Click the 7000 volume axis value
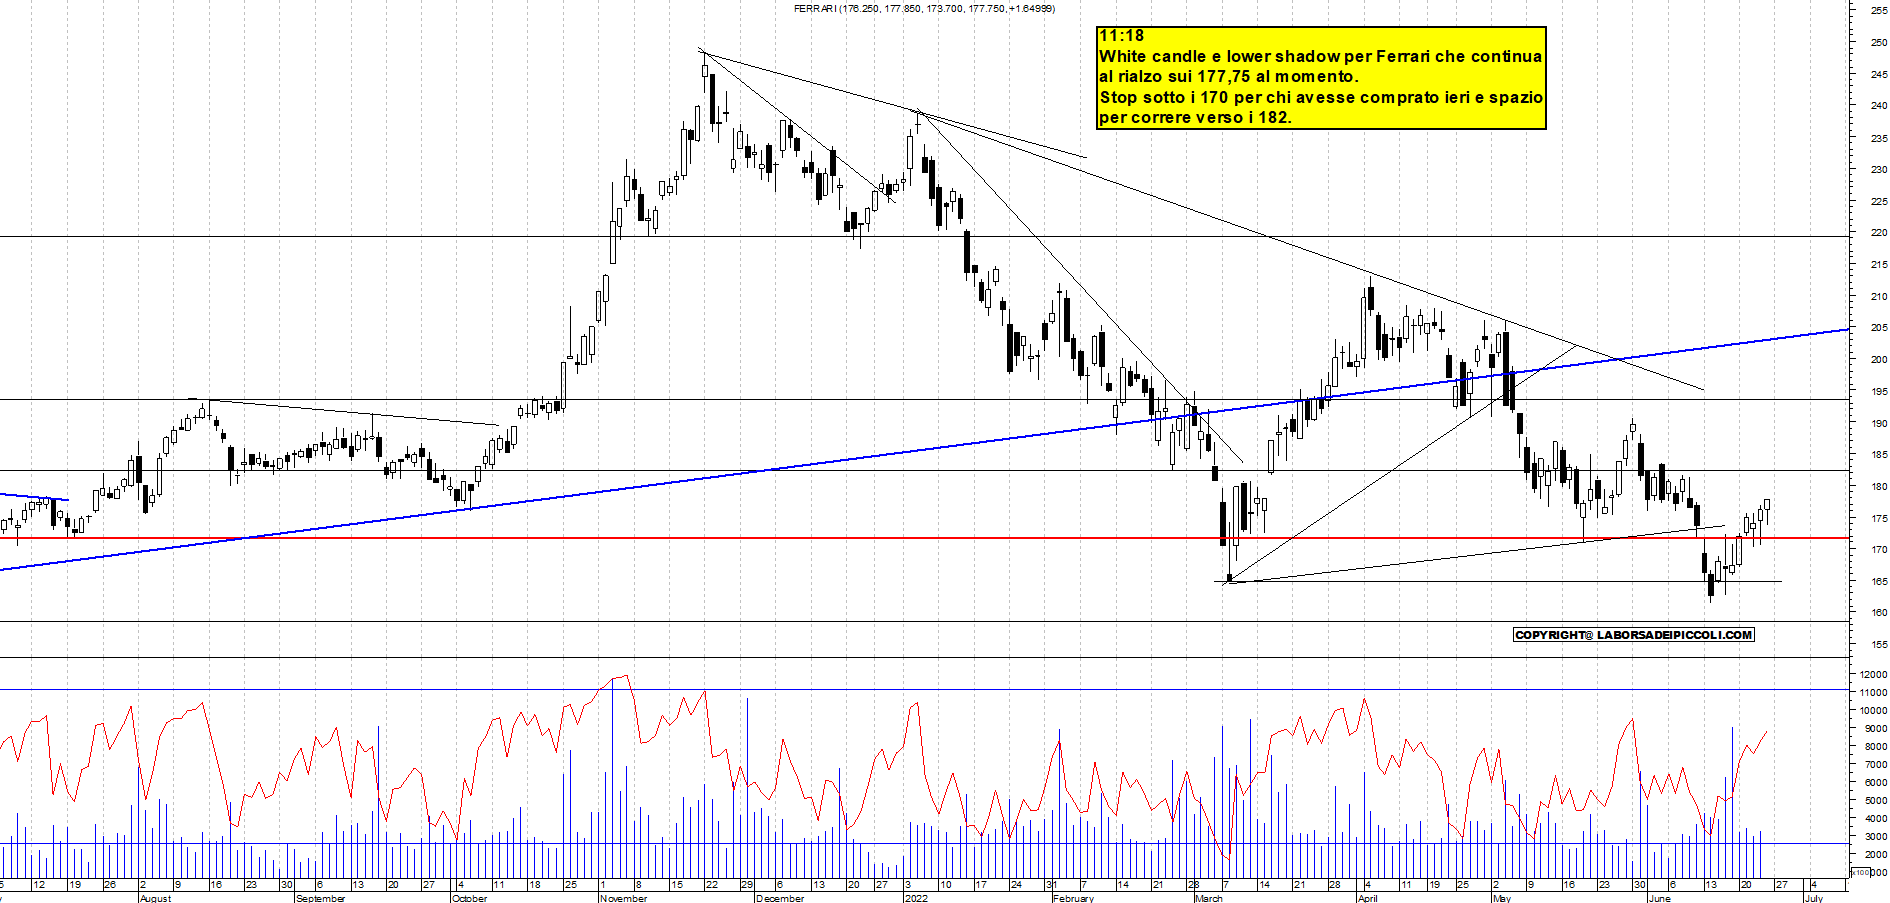Image resolution: width=1890 pixels, height=903 pixels. coord(1876,764)
